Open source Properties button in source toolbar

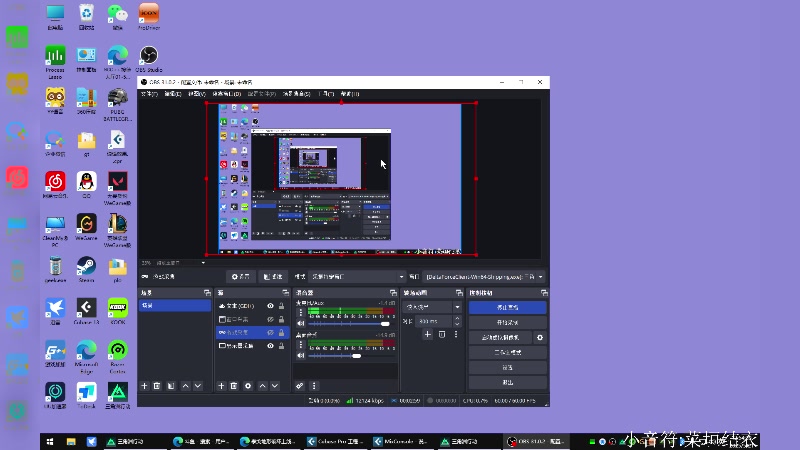[241, 277]
